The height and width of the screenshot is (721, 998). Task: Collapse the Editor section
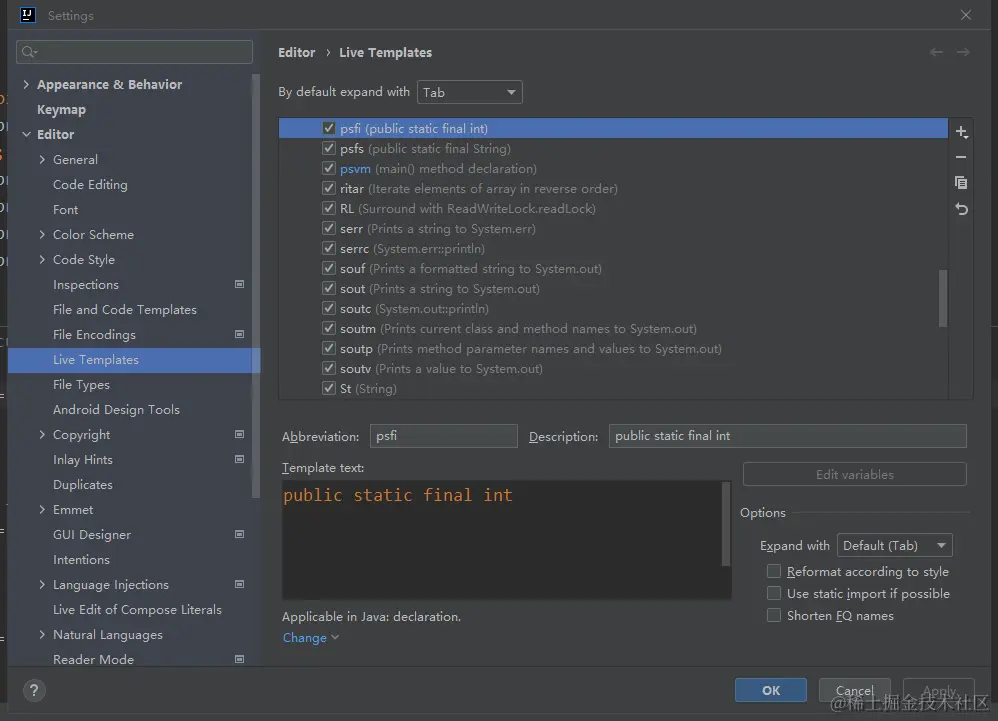click(26, 134)
